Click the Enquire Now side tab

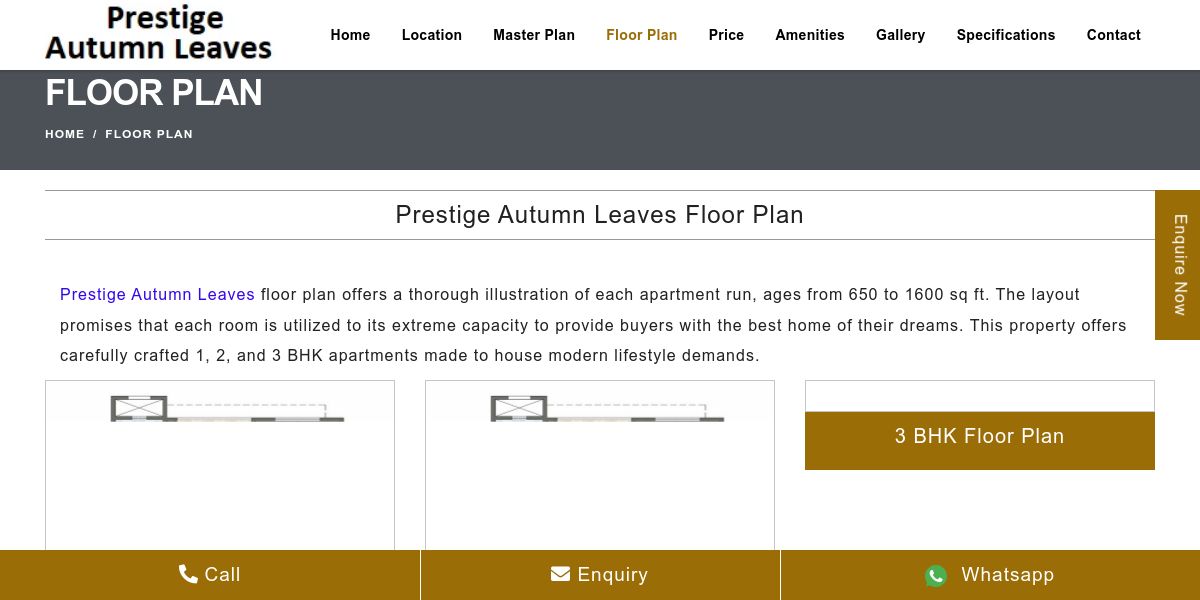(x=1178, y=265)
